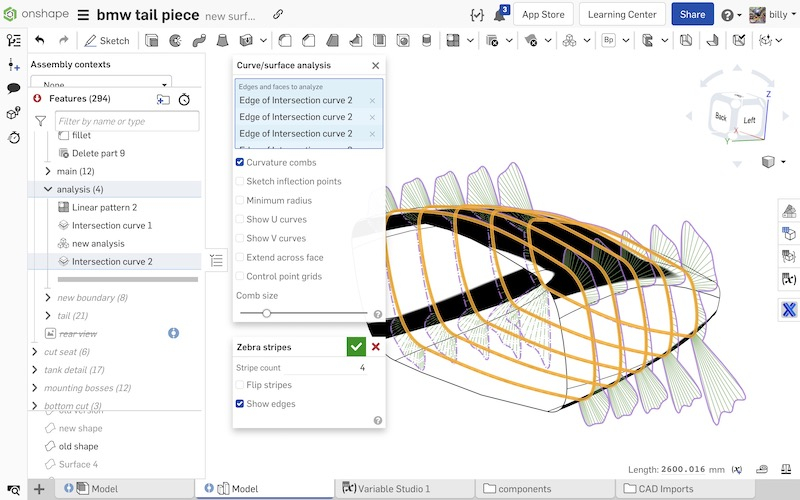The width and height of the screenshot is (800, 500).
Task: Expand the tank detail (17) folder
Action: point(35,369)
